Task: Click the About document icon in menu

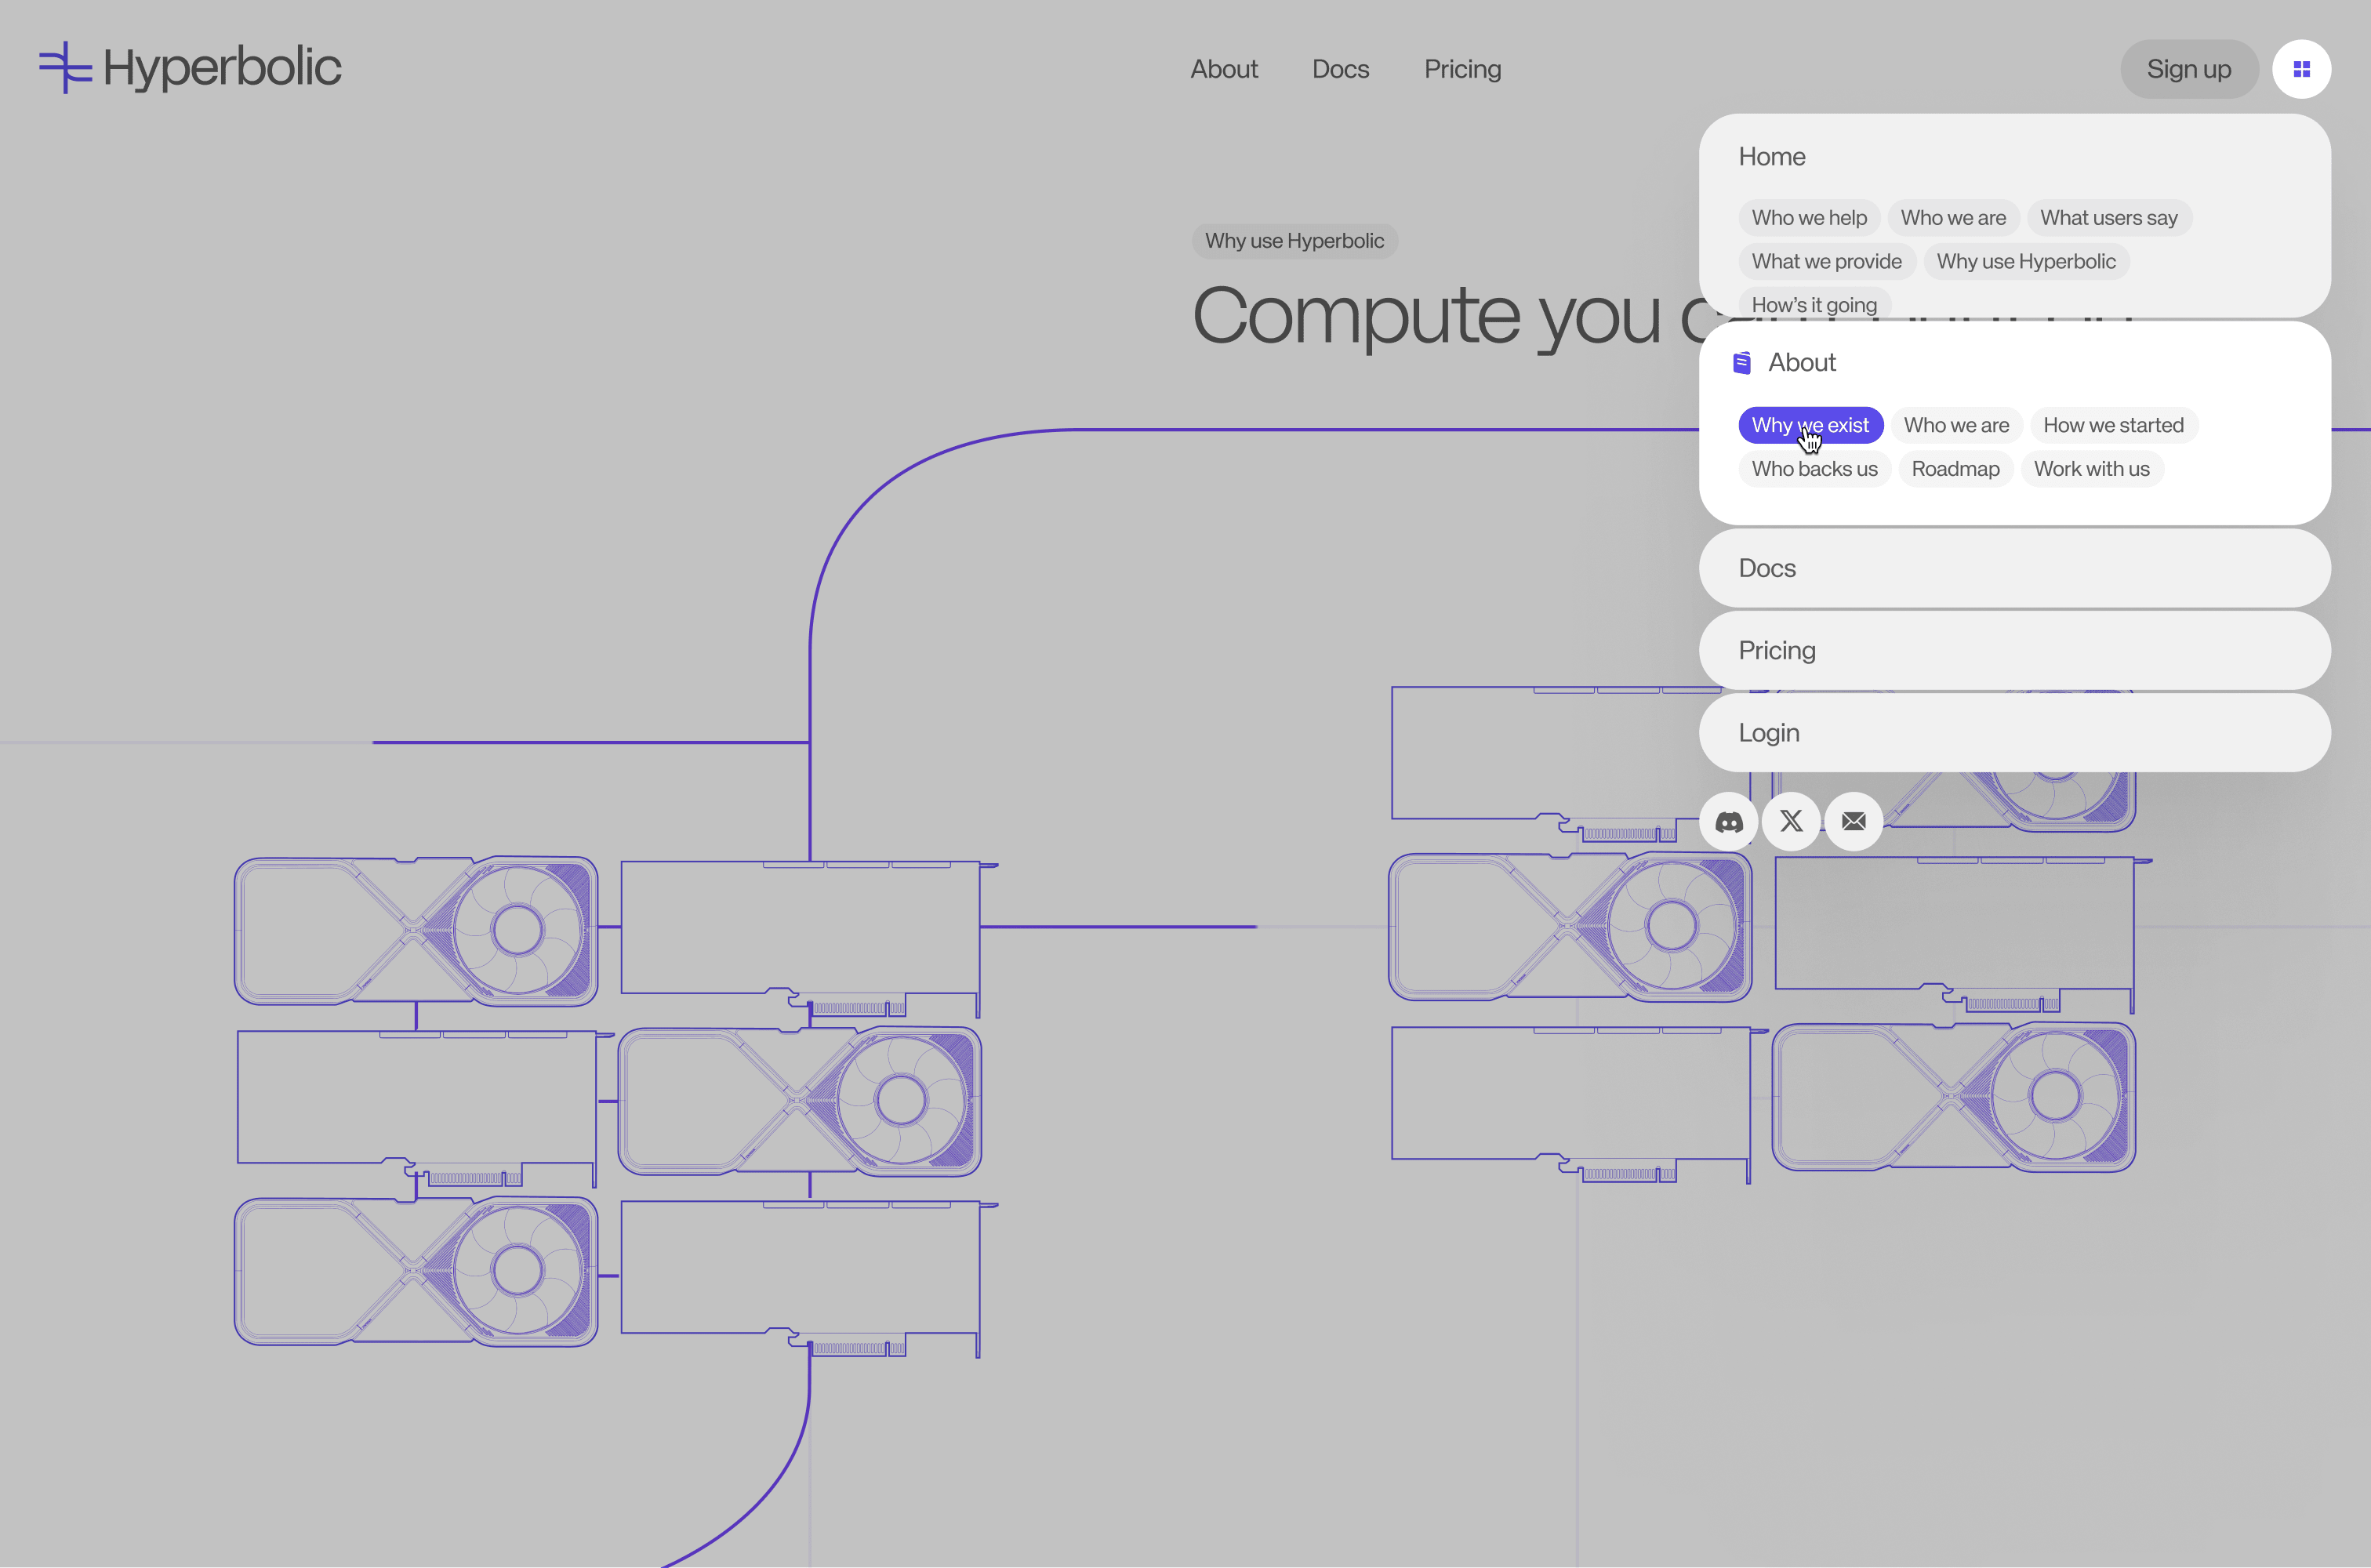Action: 1742,362
